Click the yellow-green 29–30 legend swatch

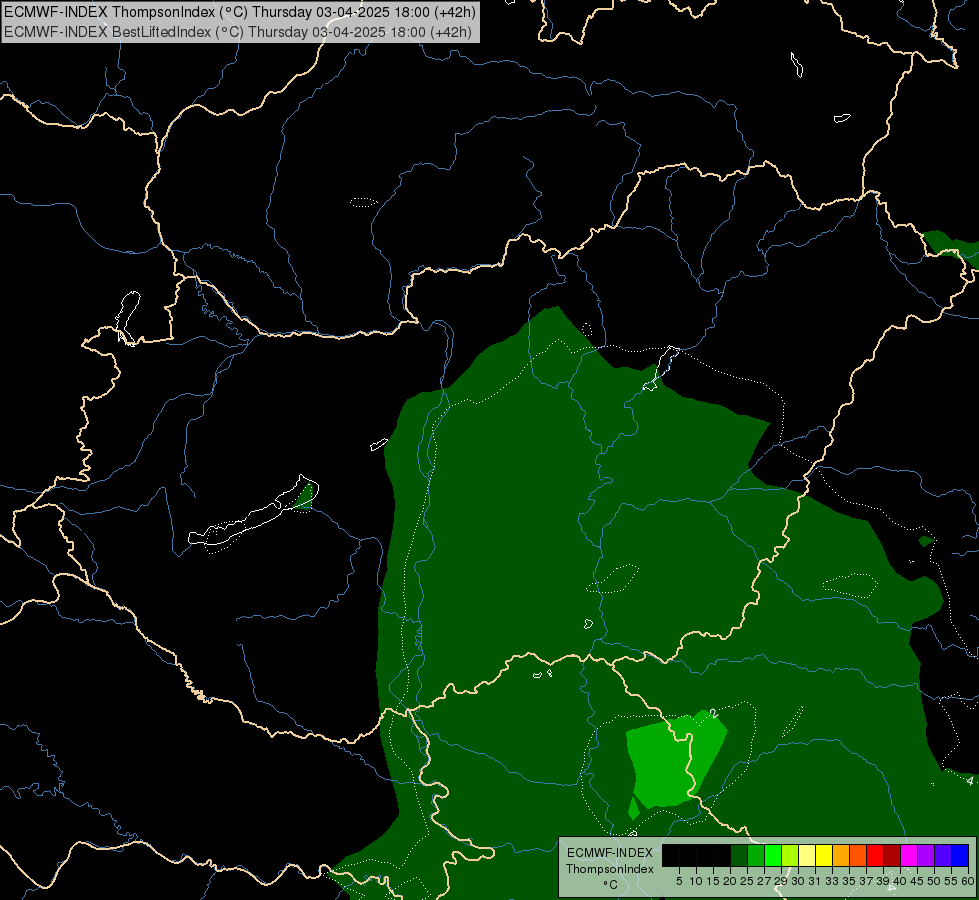point(790,855)
